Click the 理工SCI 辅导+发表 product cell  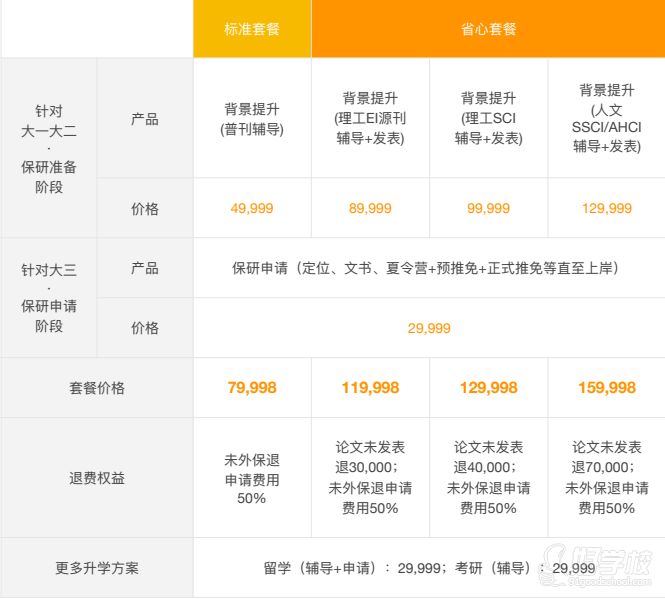tap(488, 119)
